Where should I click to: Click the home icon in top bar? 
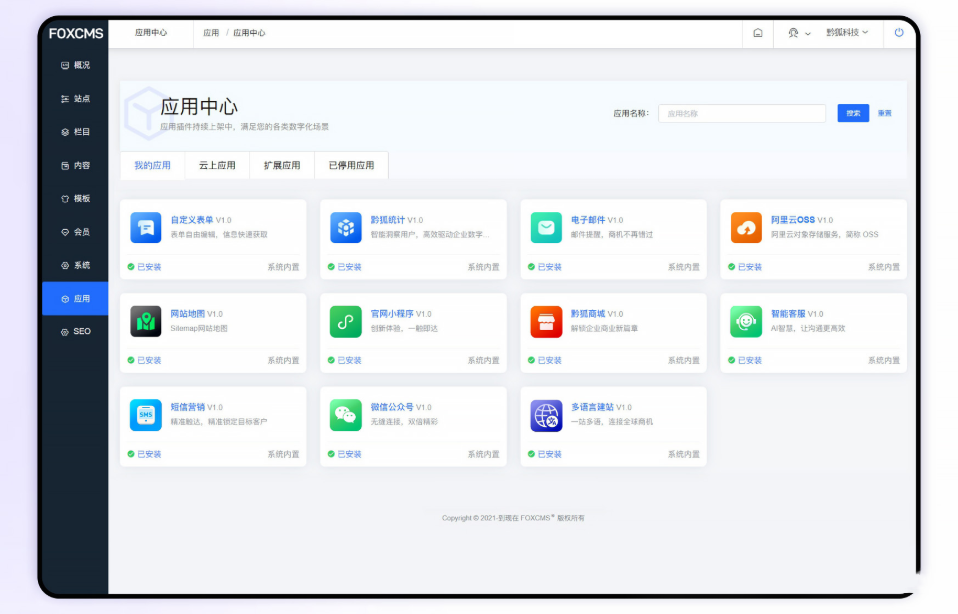pyautogui.click(x=758, y=33)
